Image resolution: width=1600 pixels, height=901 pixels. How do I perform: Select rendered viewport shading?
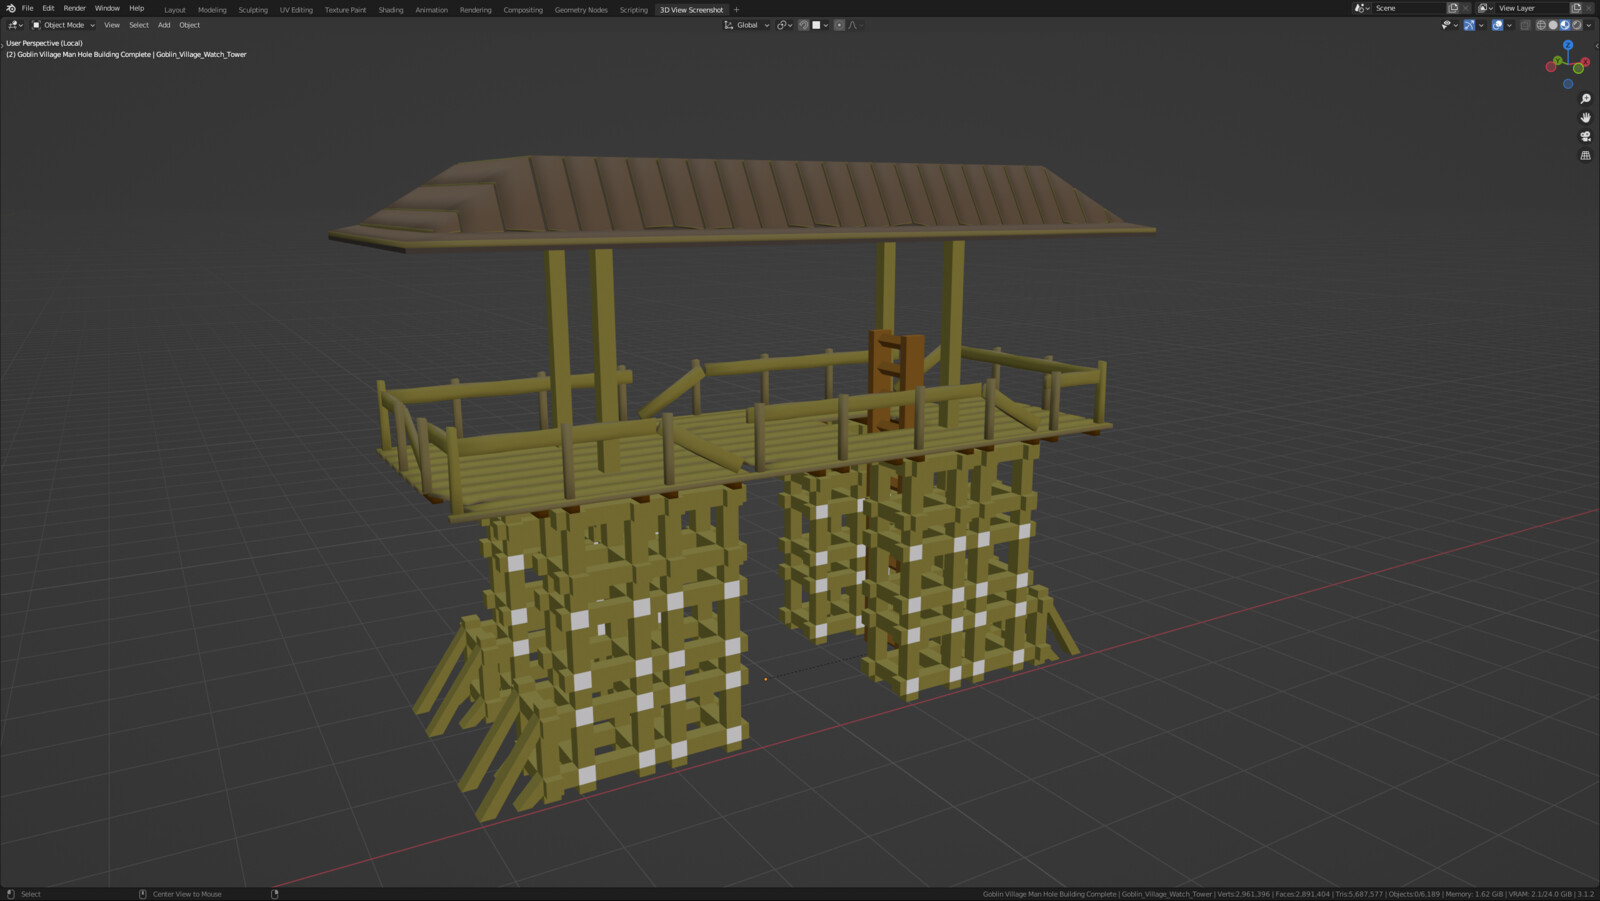(1577, 25)
